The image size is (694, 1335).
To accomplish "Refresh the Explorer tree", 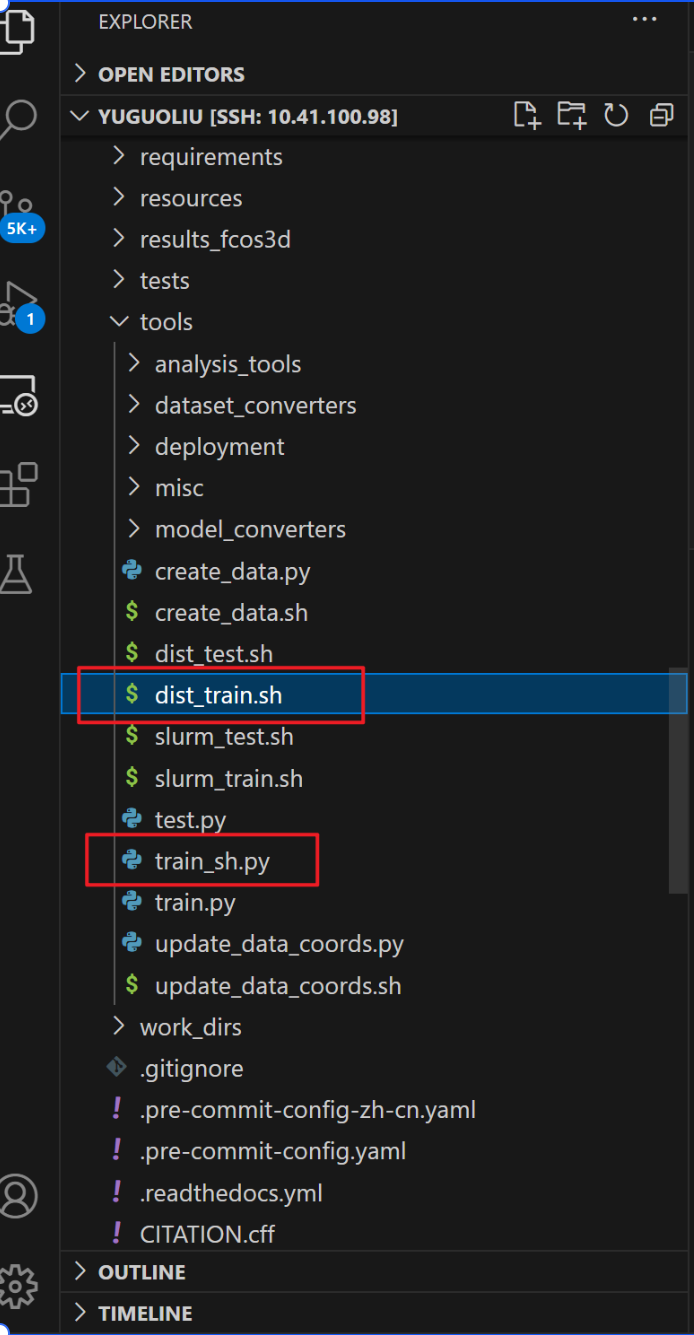I will point(616,115).
